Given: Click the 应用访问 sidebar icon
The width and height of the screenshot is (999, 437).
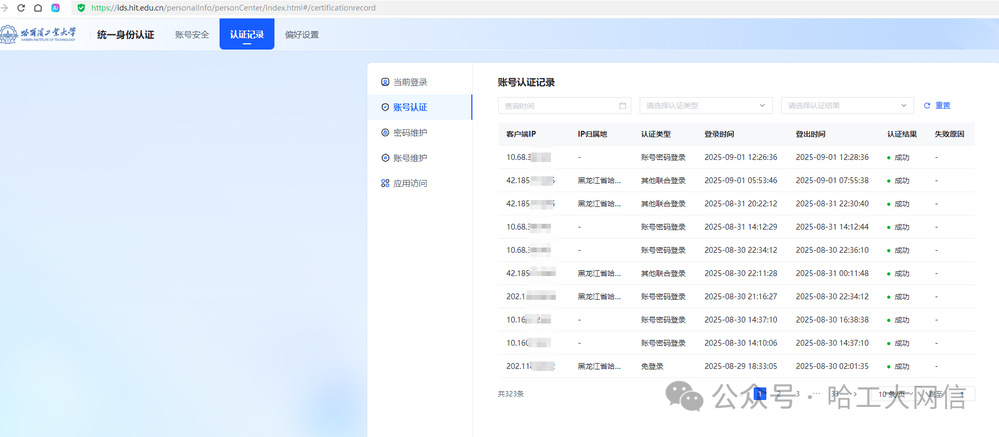Looking at the screenshot, I should (x=385, y=184).
